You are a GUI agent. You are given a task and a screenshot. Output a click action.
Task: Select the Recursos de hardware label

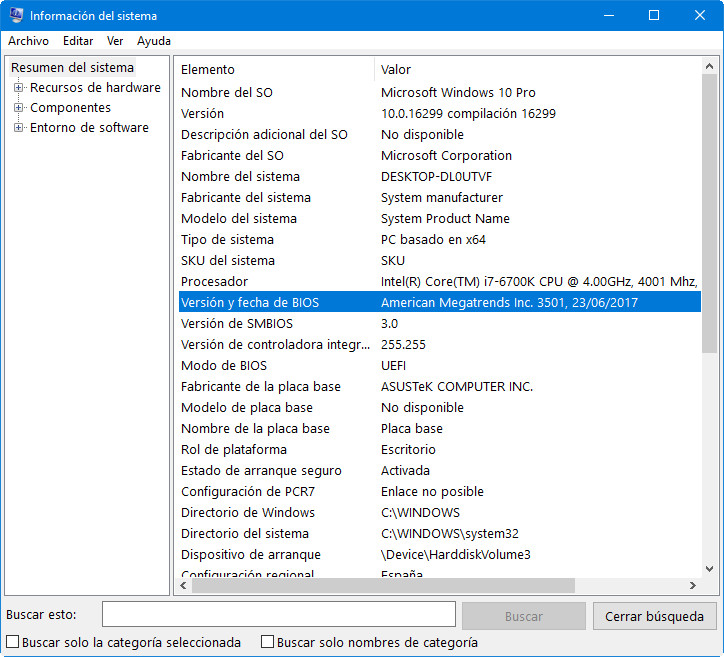[x=95, y=87]
